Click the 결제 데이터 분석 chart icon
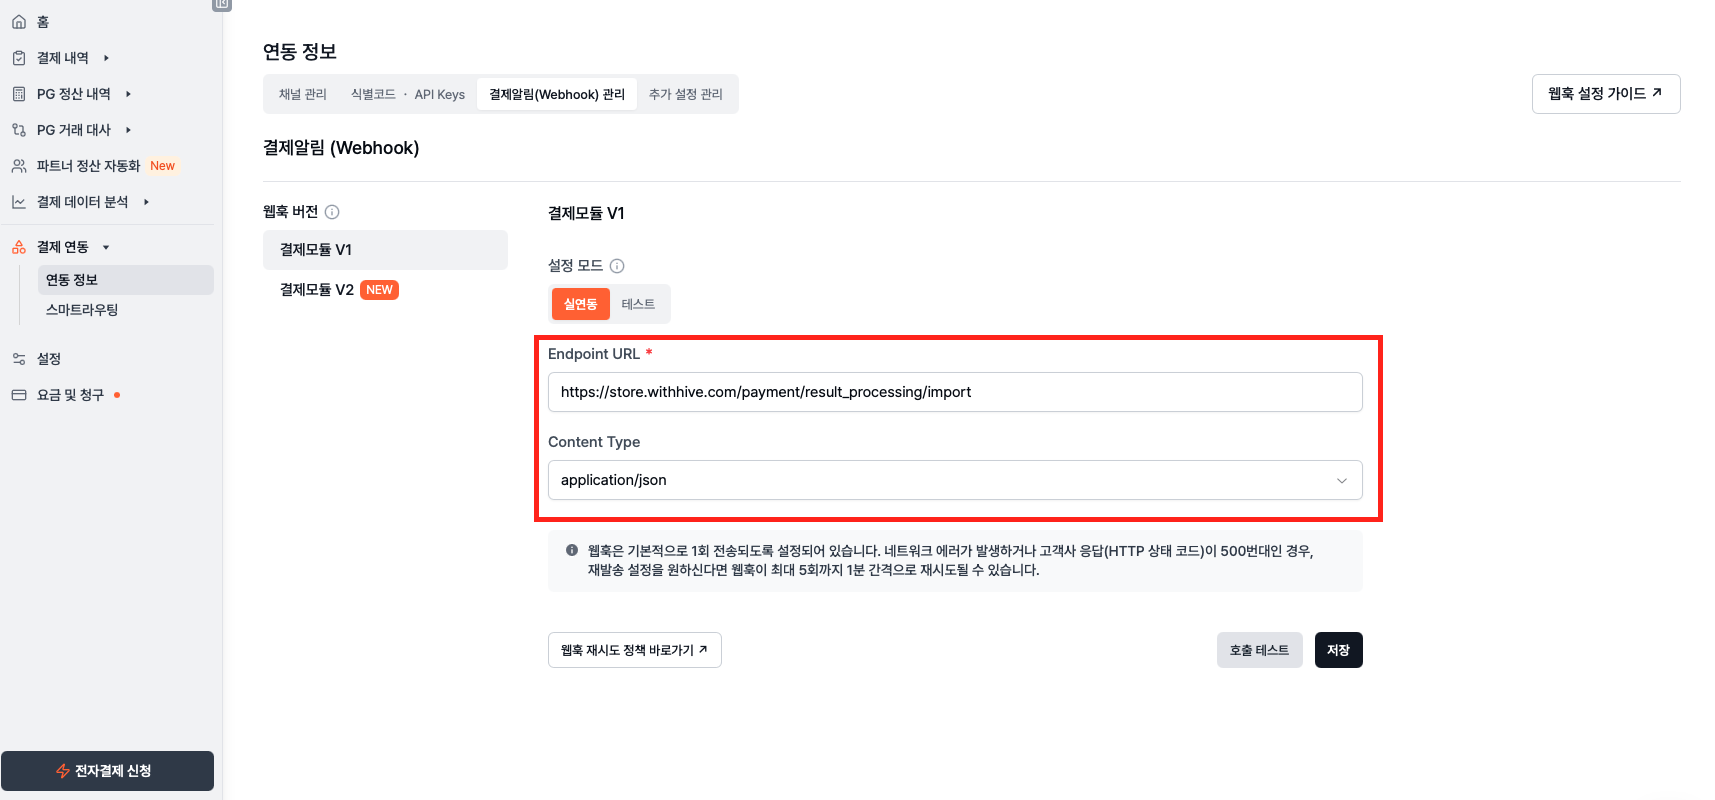Image resolution: width=1715 pixels, height=800 pixels. 19,202
